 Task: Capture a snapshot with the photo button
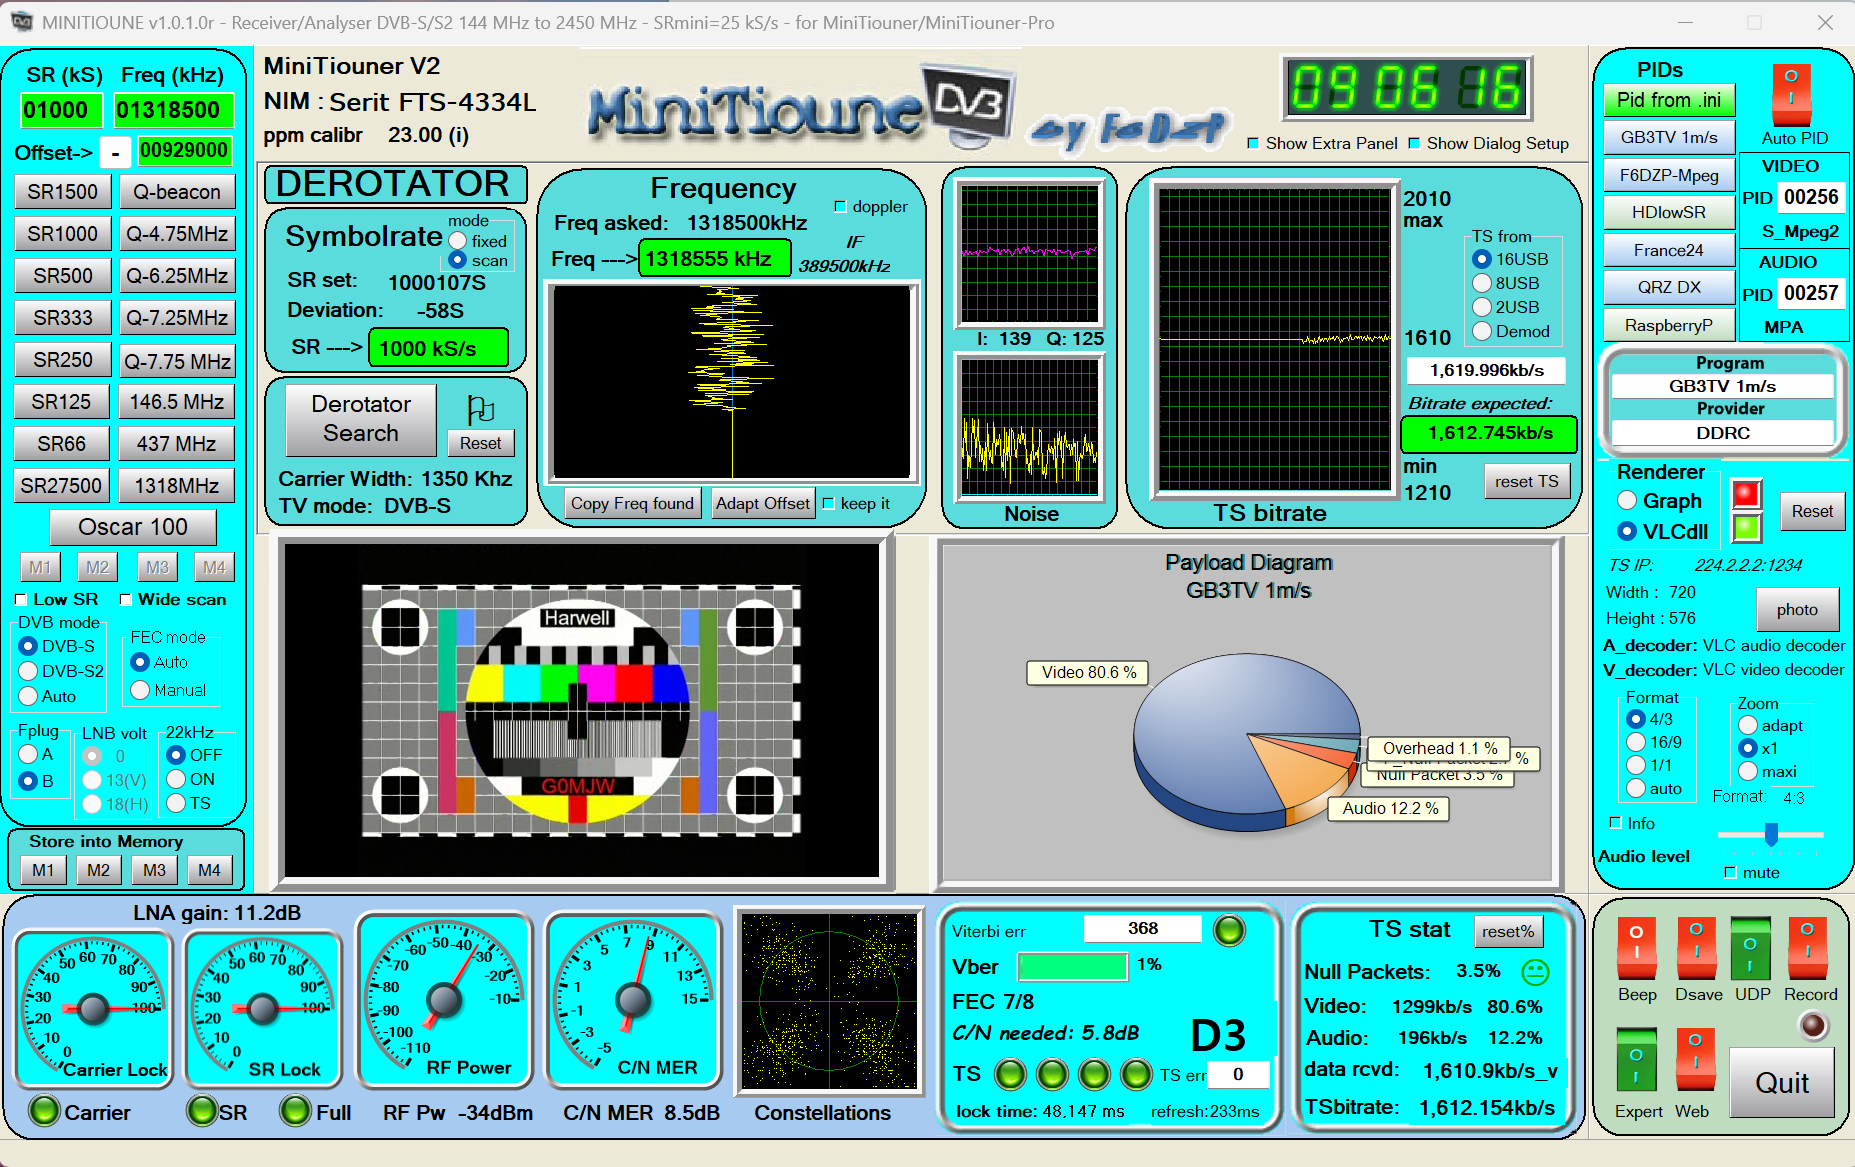1797,609
